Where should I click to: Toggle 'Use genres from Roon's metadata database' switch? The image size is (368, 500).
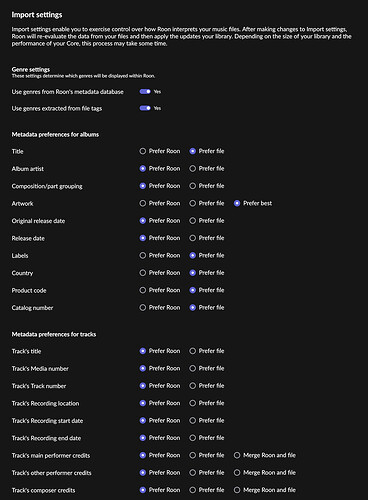pos(145,92)
